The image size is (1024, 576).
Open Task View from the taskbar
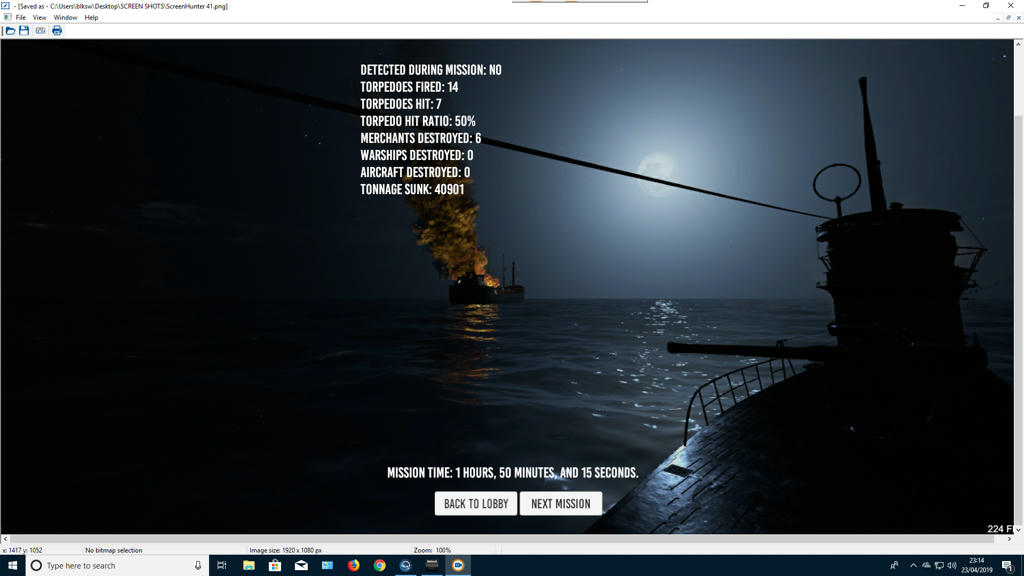222,566
